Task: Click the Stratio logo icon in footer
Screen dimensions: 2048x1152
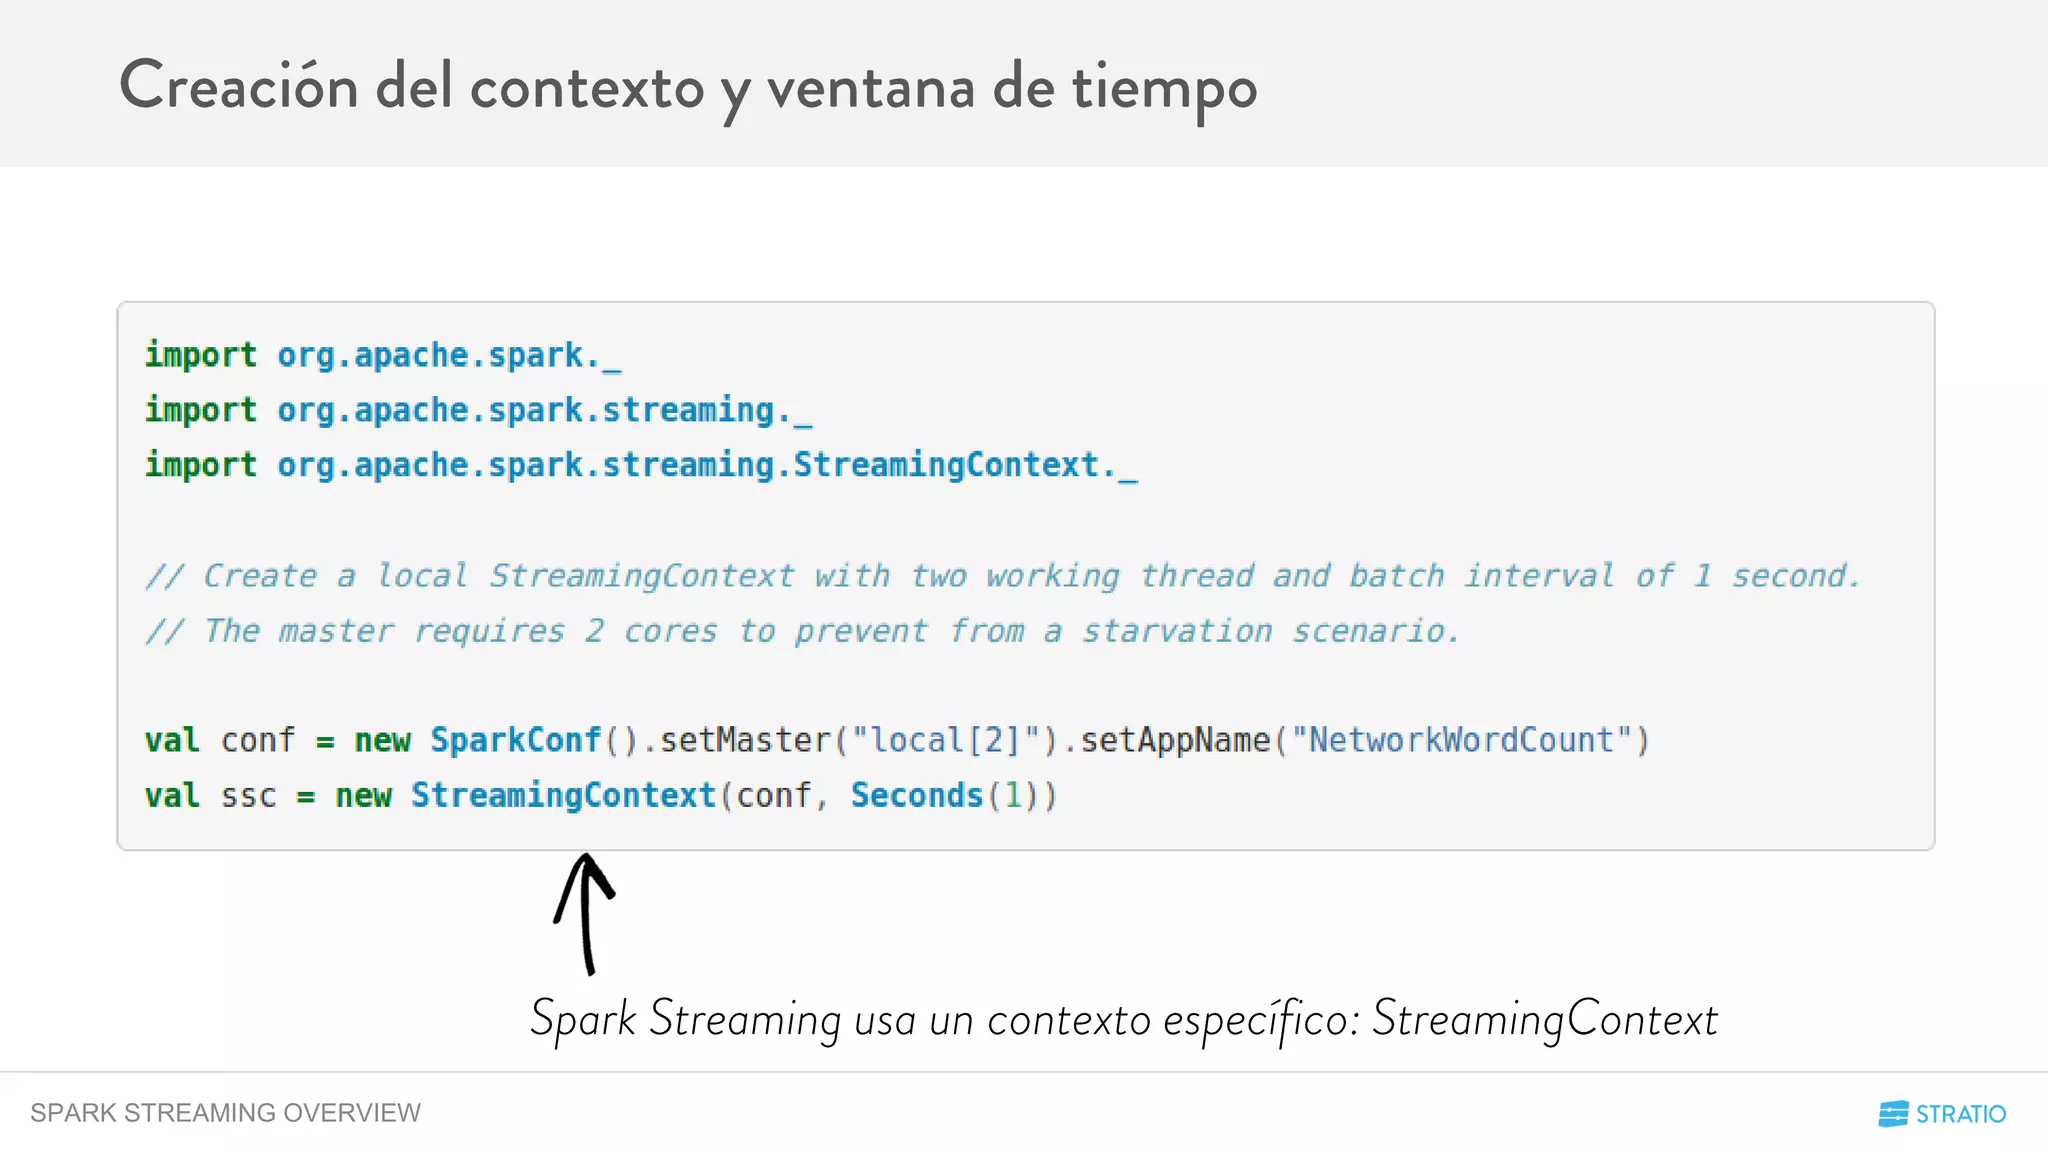Action: coord(1893,1114)
